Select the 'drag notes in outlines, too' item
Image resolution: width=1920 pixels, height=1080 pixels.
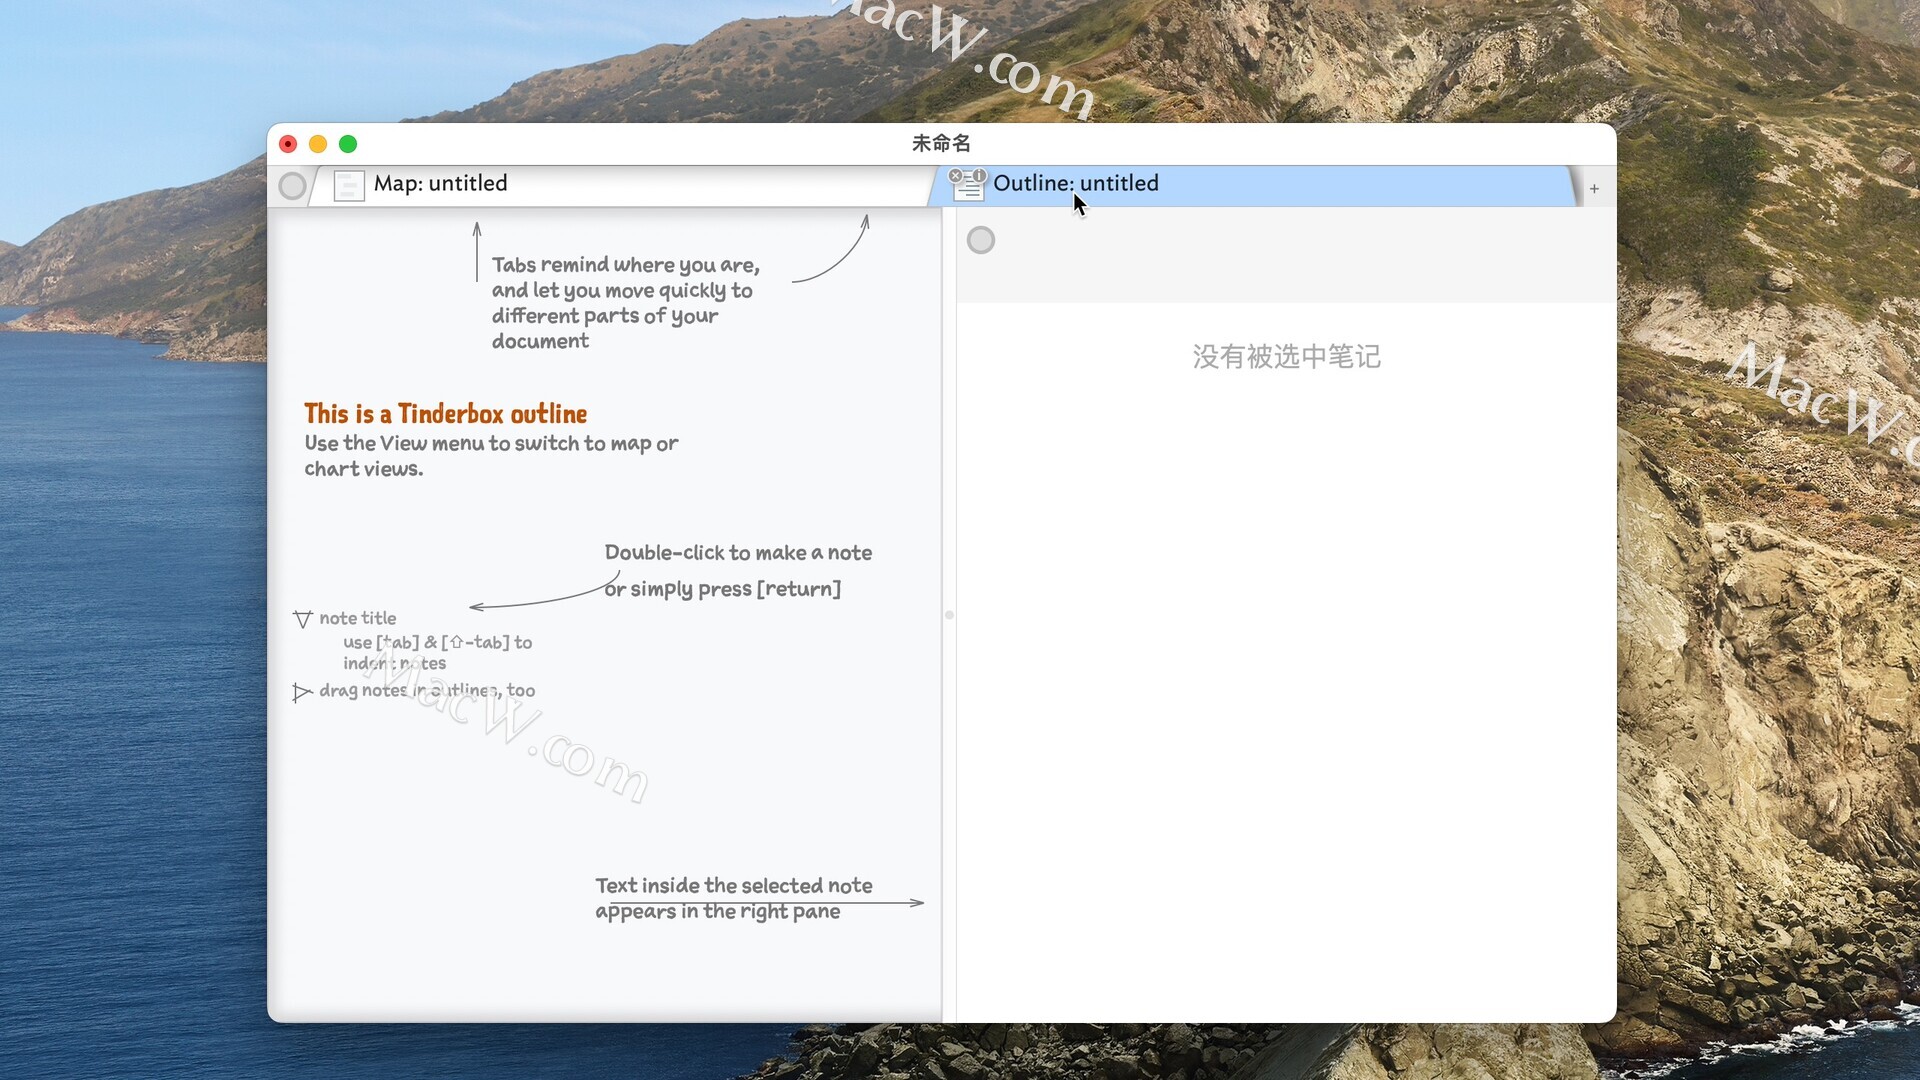[427, 691]
